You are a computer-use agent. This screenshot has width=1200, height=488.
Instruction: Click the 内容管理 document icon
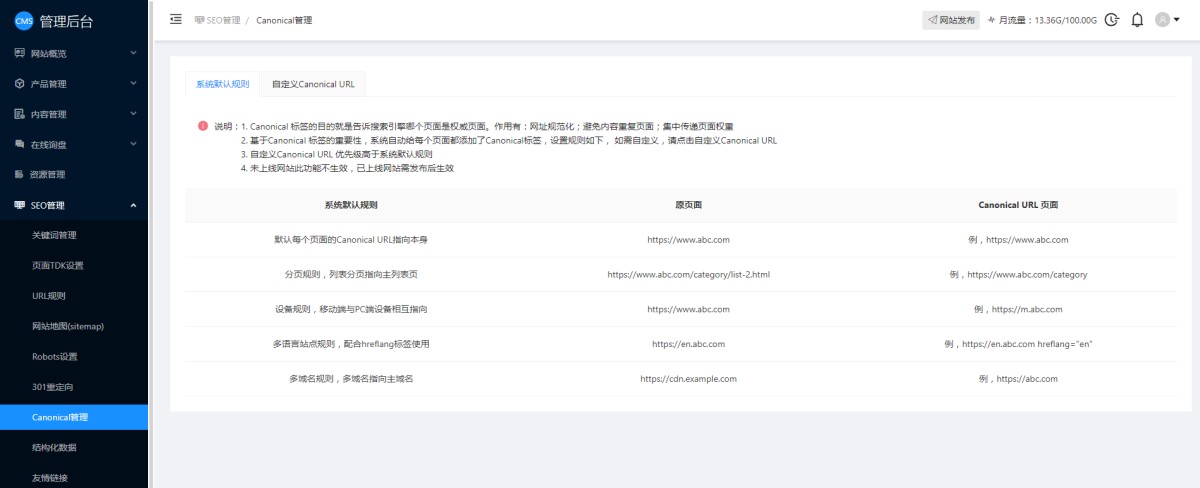point(19,114)
